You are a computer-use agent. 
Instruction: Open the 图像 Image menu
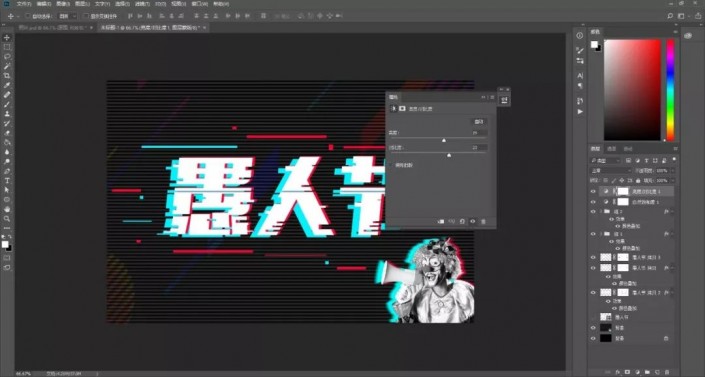click(x=62, y=4)
